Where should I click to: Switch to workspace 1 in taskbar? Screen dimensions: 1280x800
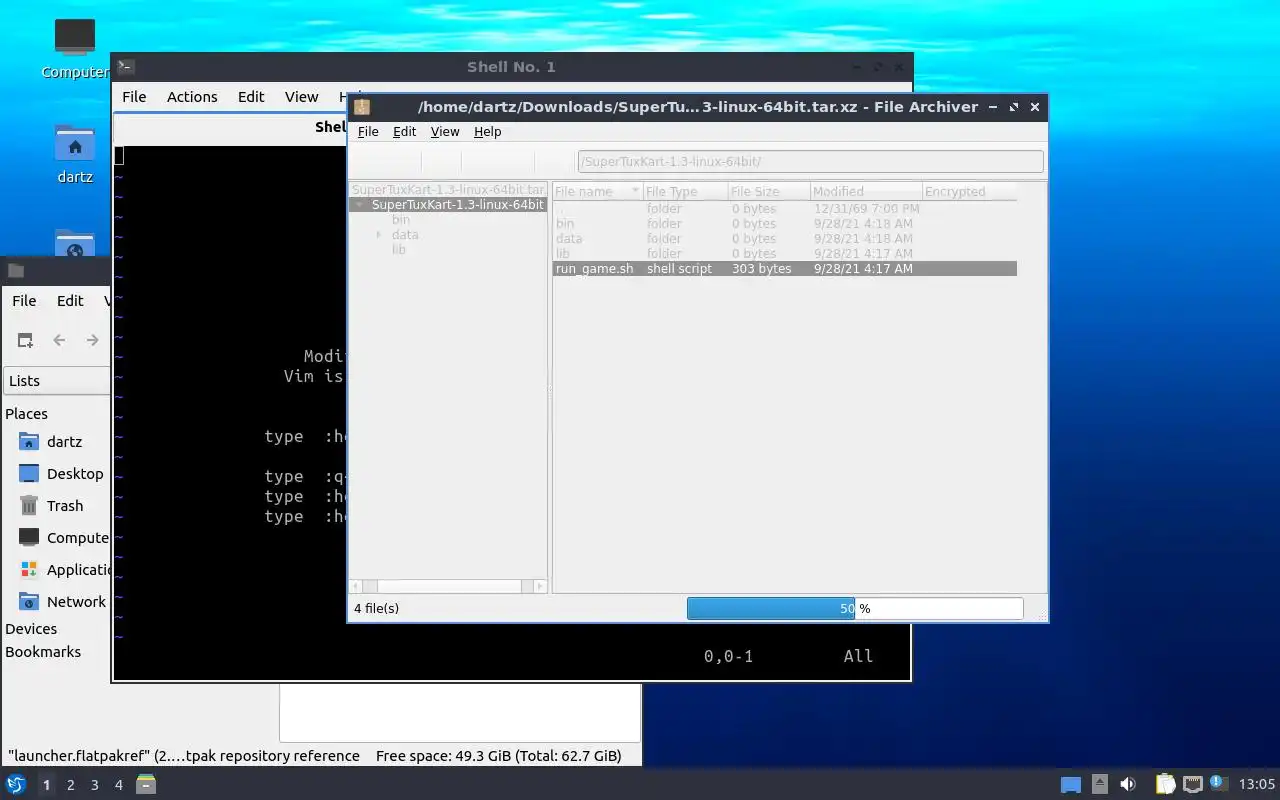[x=46, y=785]
